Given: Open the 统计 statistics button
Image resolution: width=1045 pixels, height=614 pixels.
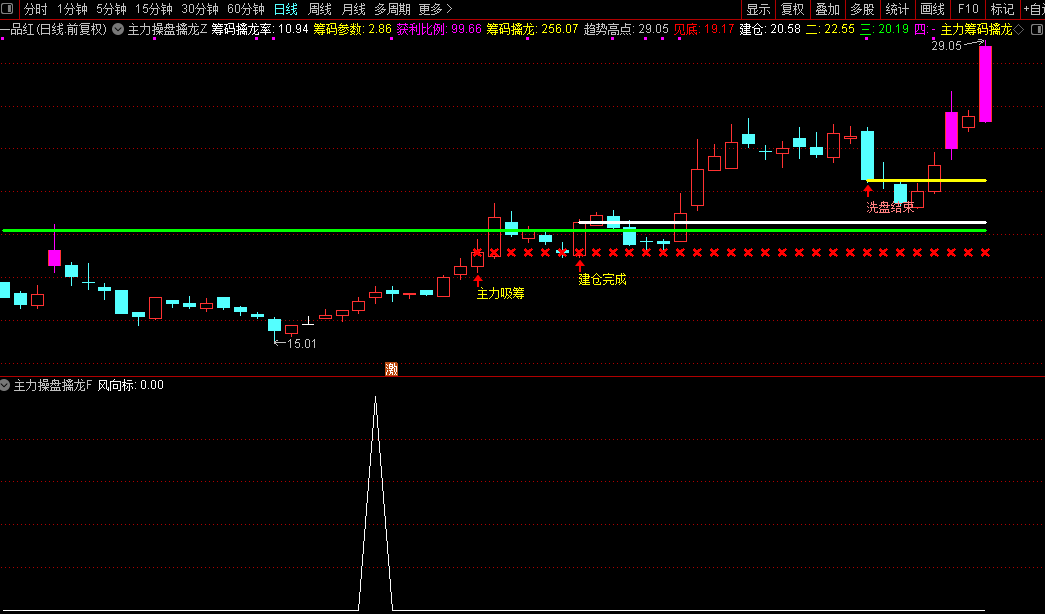Looking at the screenshot, I should 897,9.
